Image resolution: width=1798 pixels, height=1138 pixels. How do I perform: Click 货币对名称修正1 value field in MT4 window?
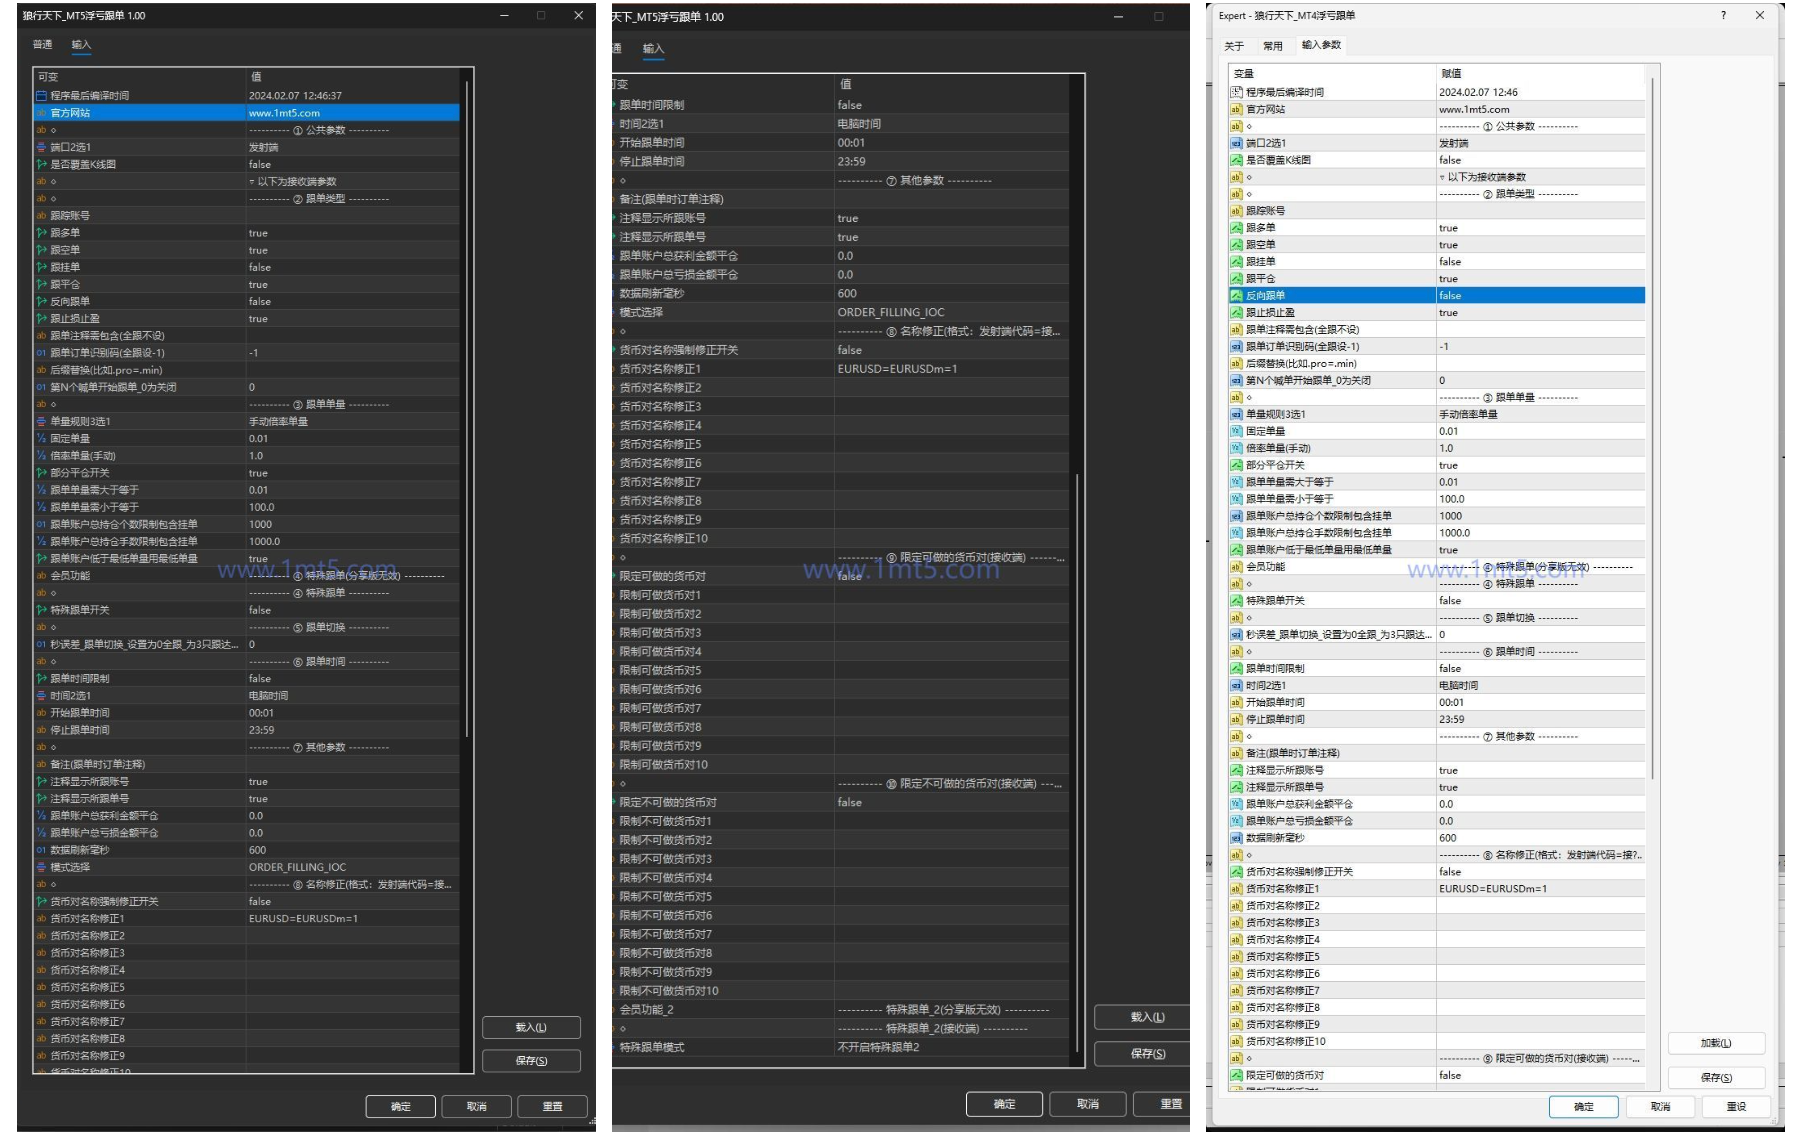point(1540,889)
